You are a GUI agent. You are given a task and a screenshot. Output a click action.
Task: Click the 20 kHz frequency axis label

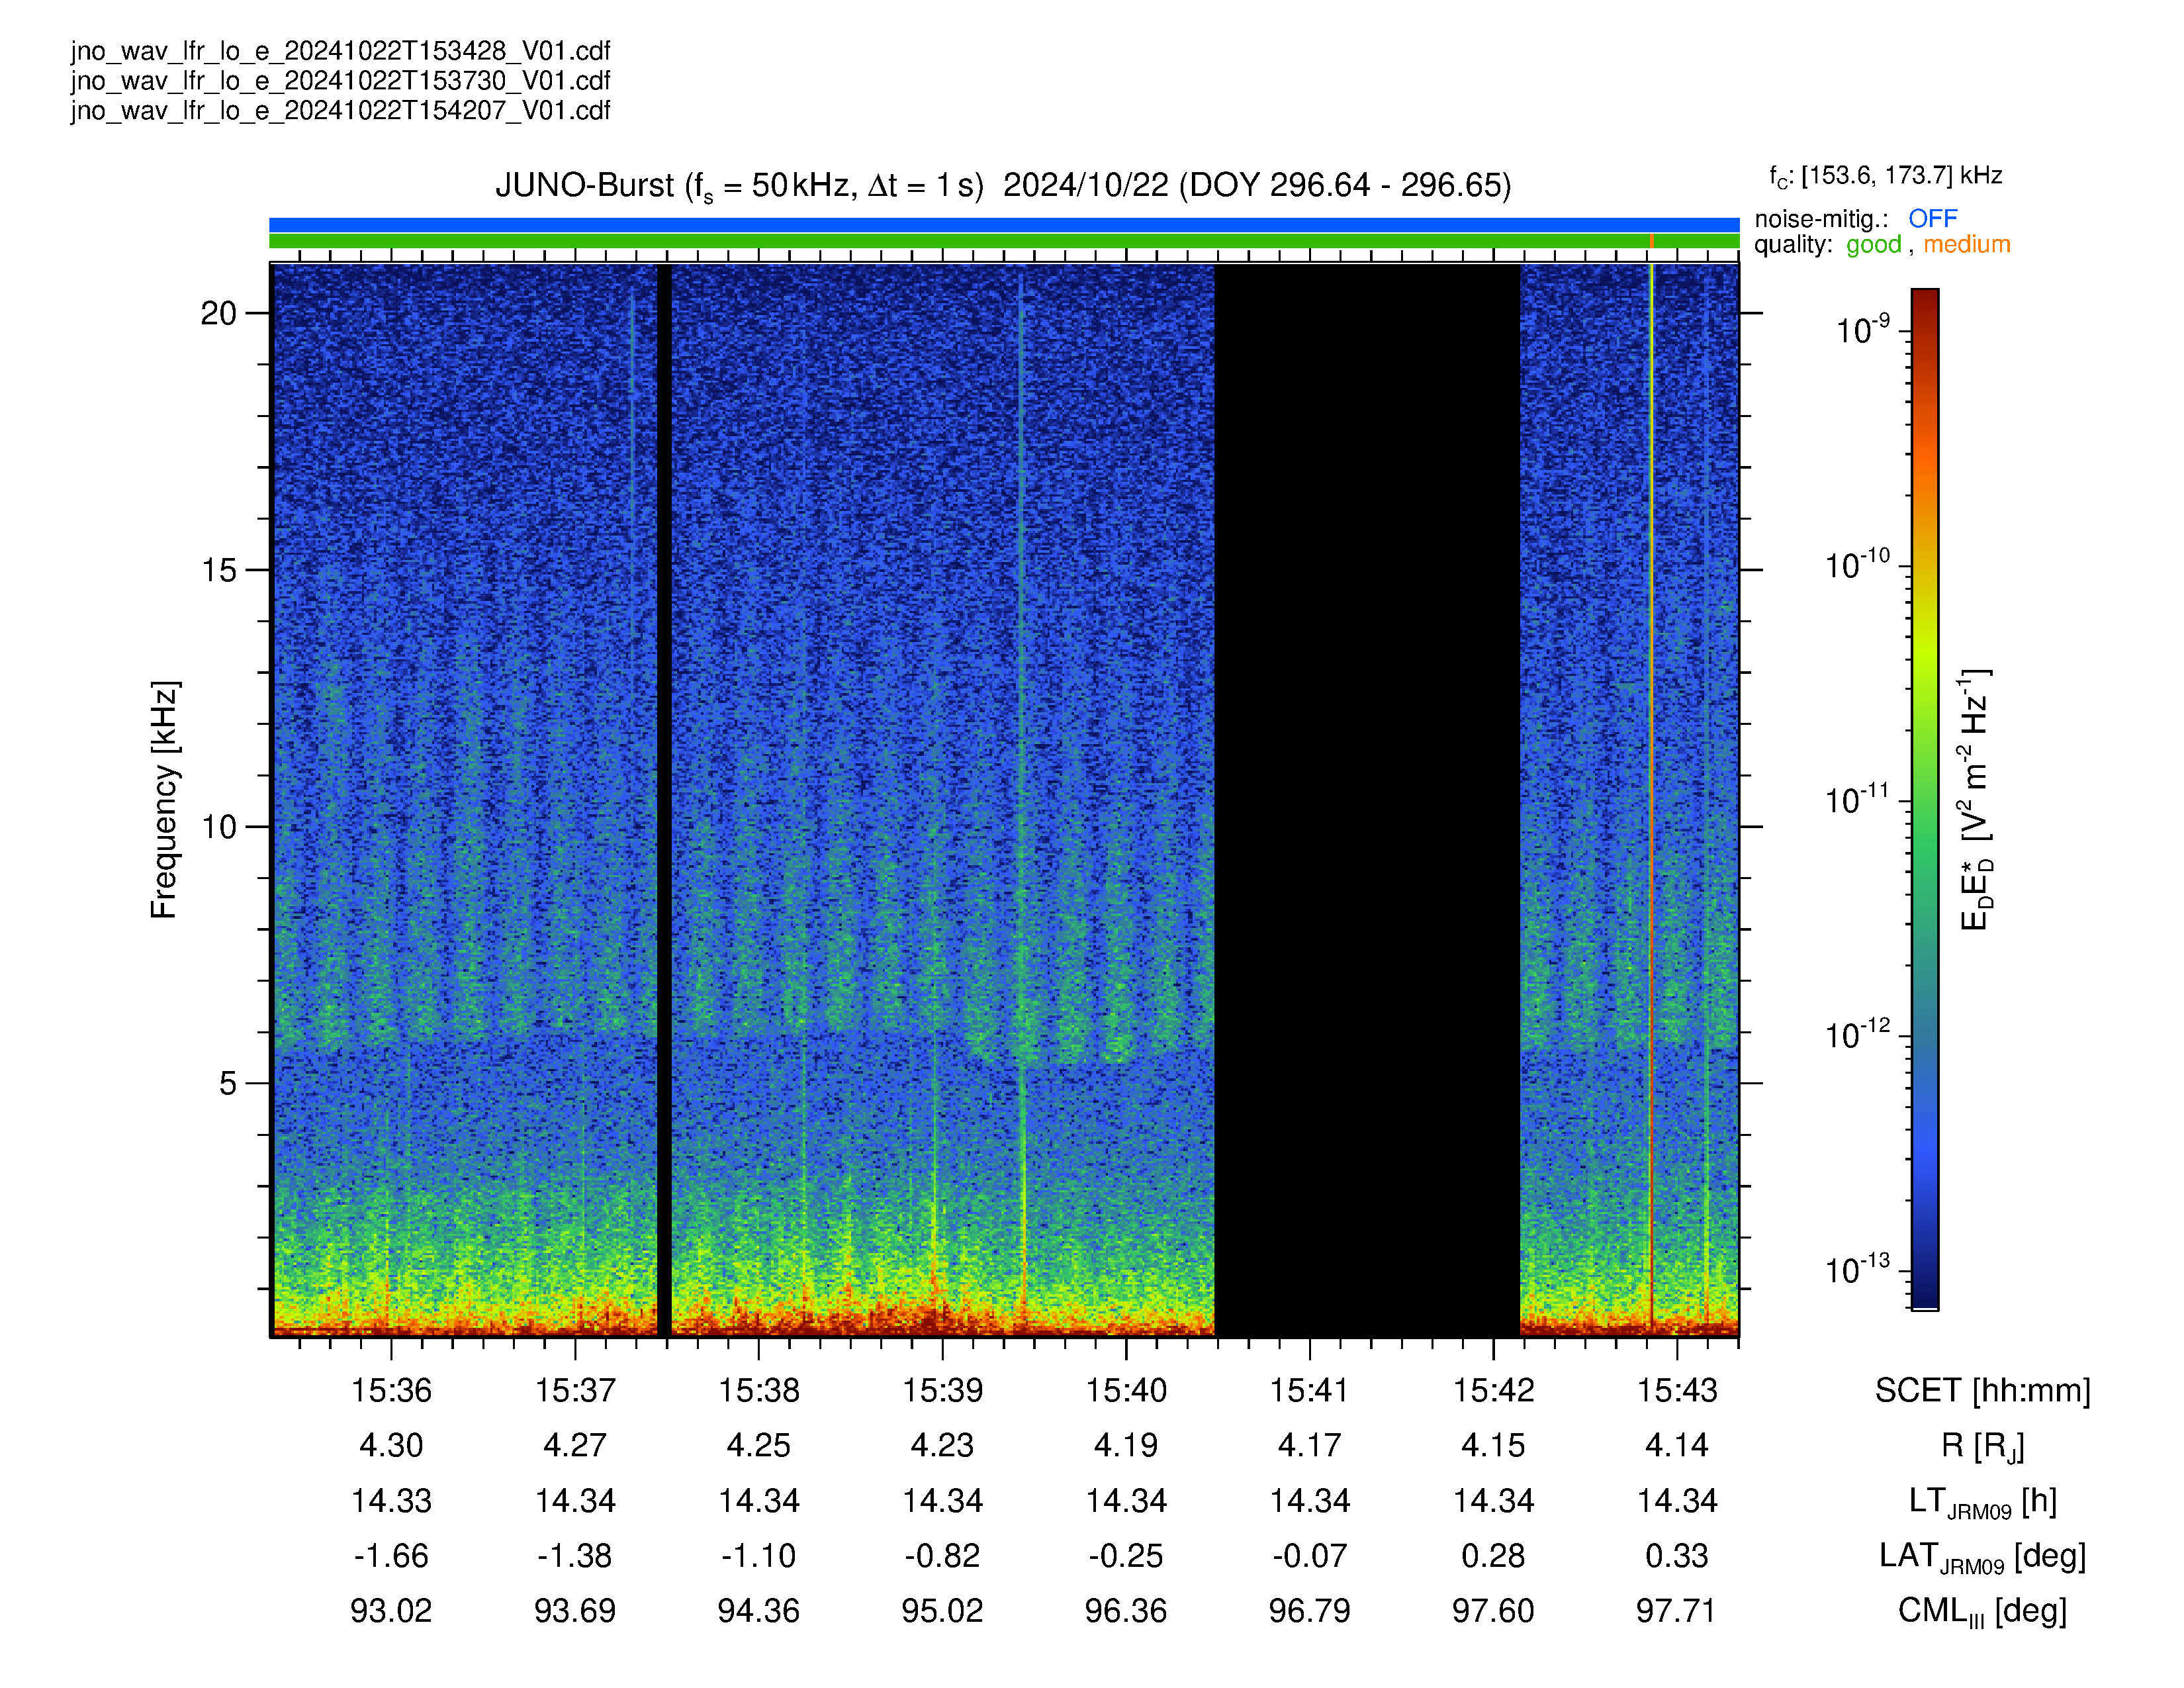pos(219,313)
